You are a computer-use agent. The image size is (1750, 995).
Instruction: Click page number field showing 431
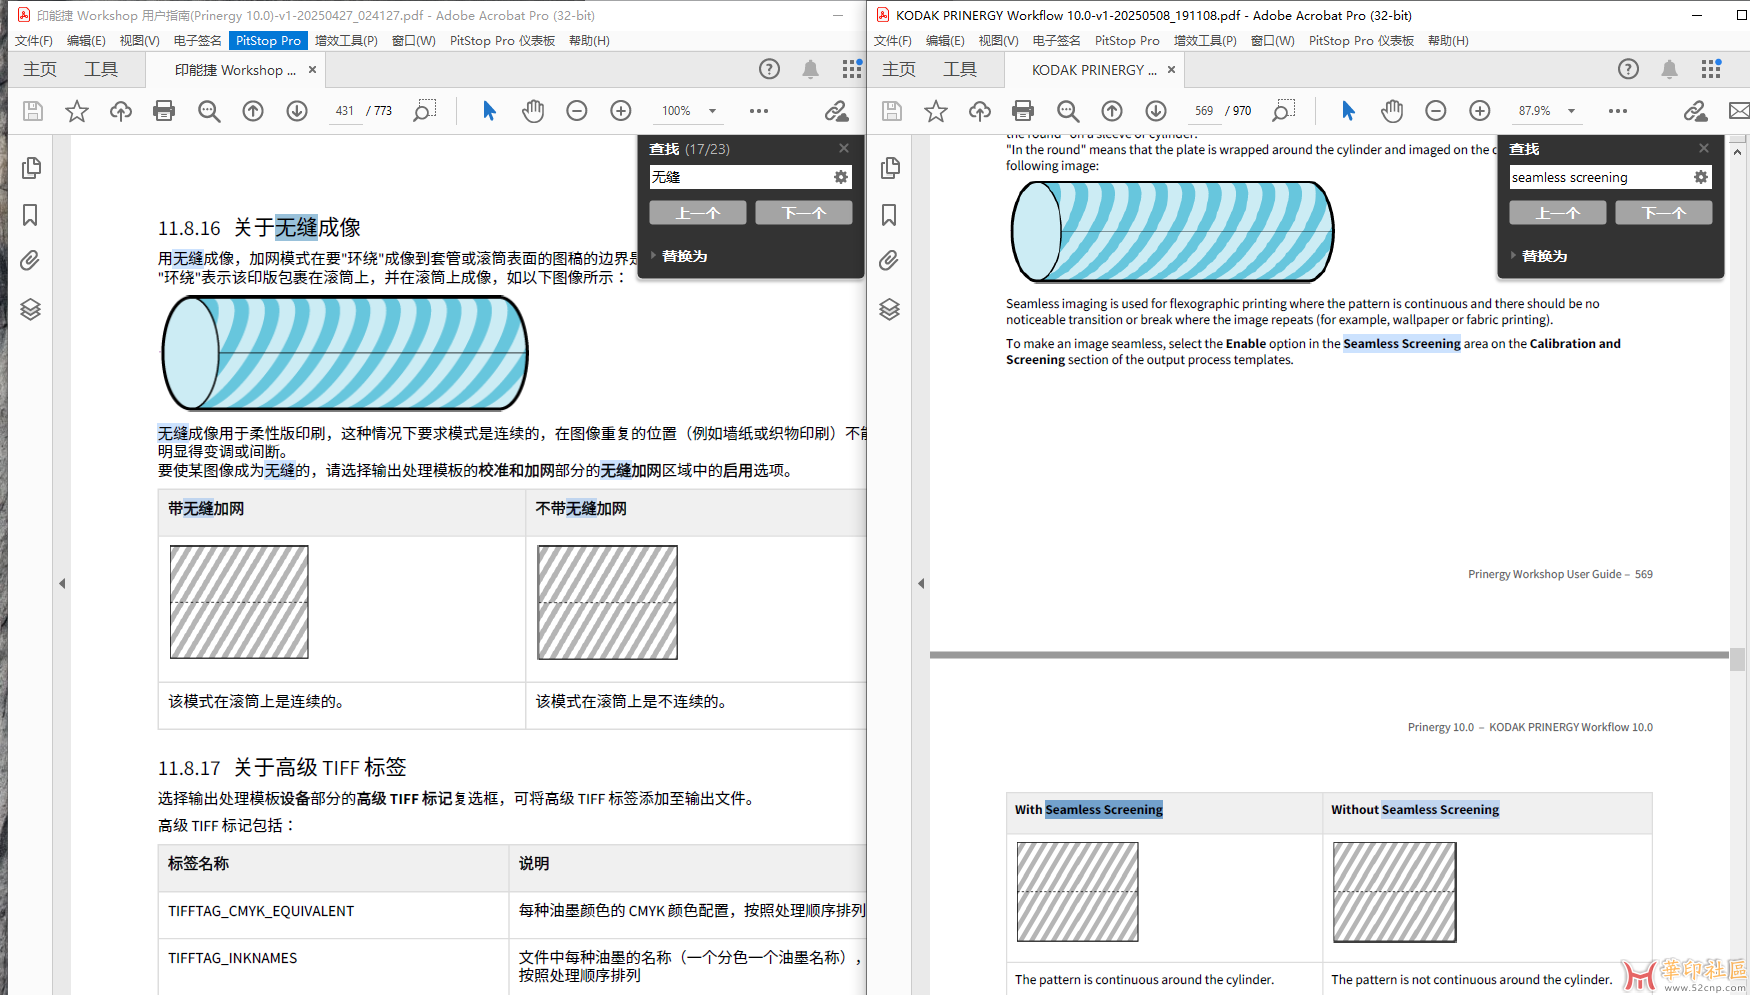click(345, 111)
